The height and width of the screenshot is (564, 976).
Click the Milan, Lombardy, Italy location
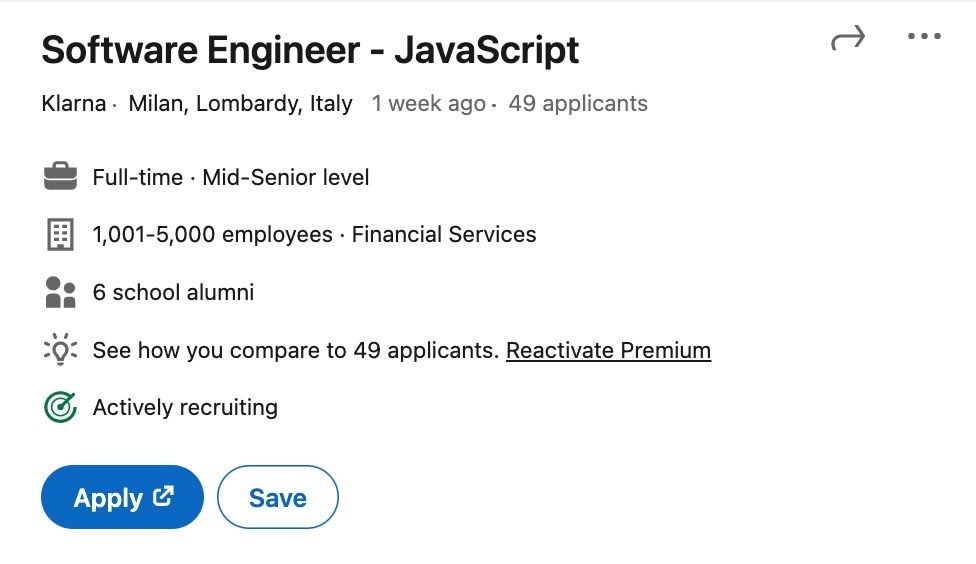pos(240,104)
